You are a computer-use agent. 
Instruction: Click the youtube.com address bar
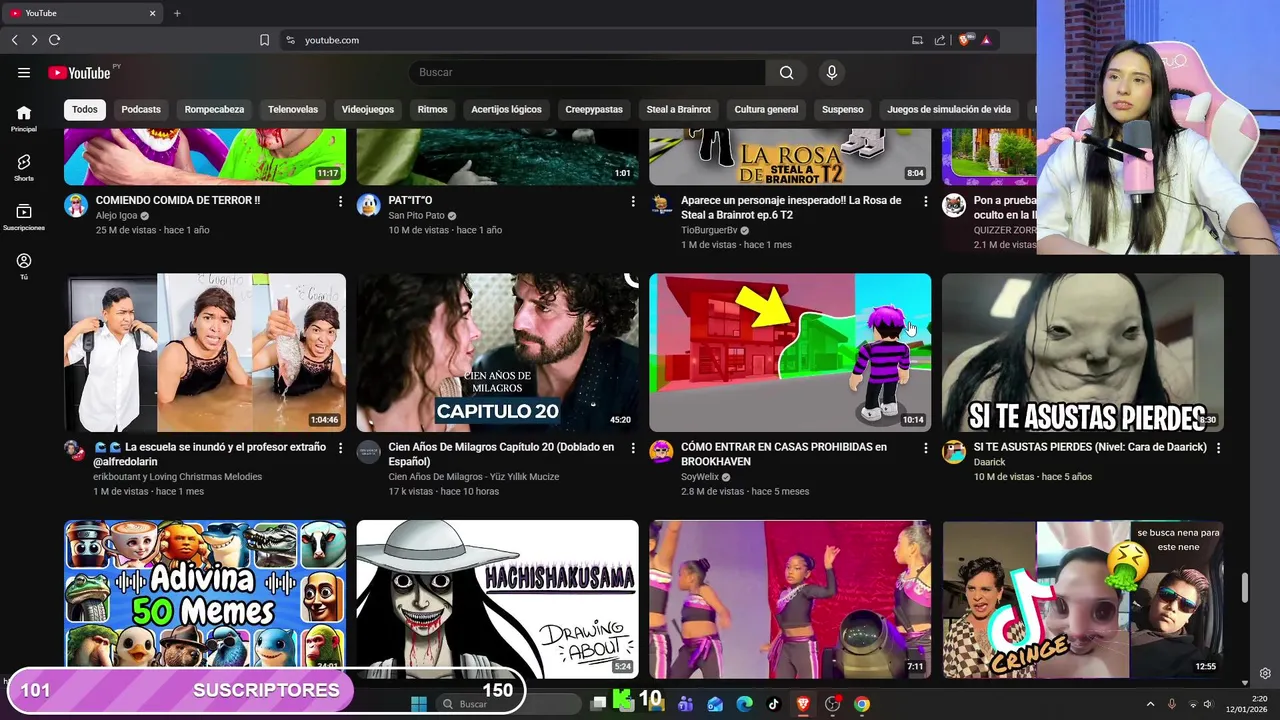point(590,40)
